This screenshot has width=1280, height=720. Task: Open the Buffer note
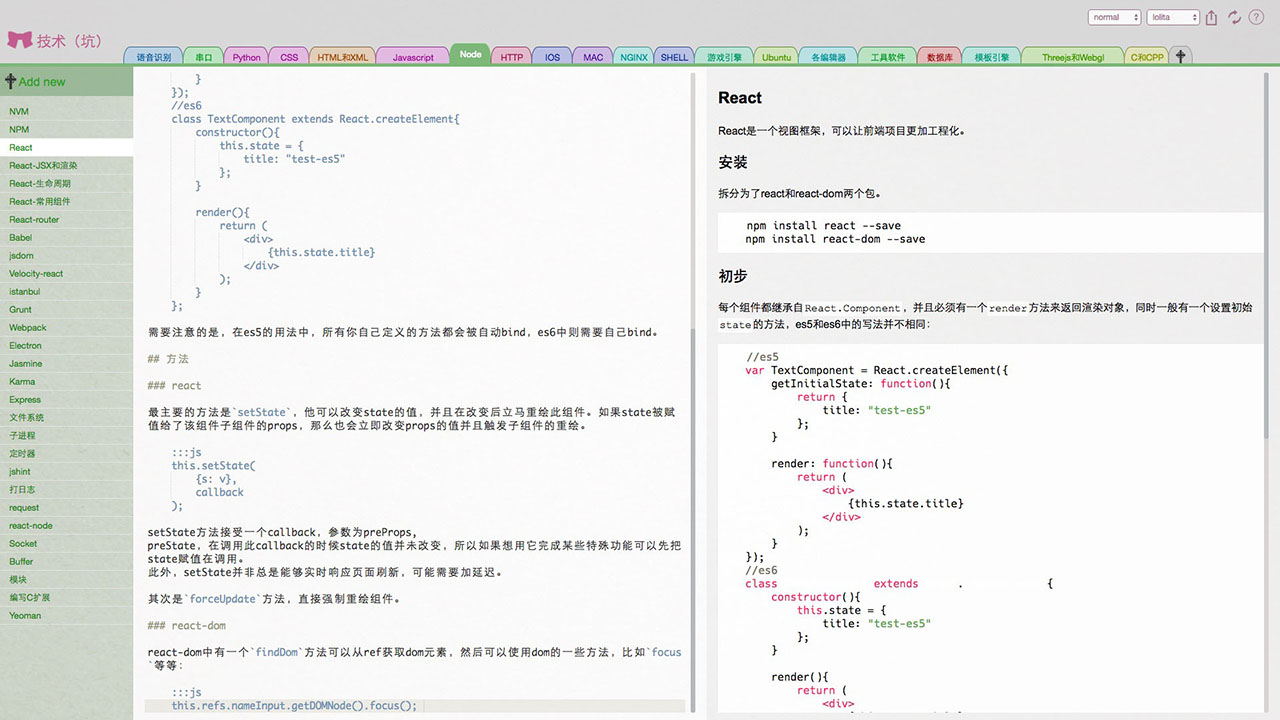pyautogui.click(x=66, y=561)
